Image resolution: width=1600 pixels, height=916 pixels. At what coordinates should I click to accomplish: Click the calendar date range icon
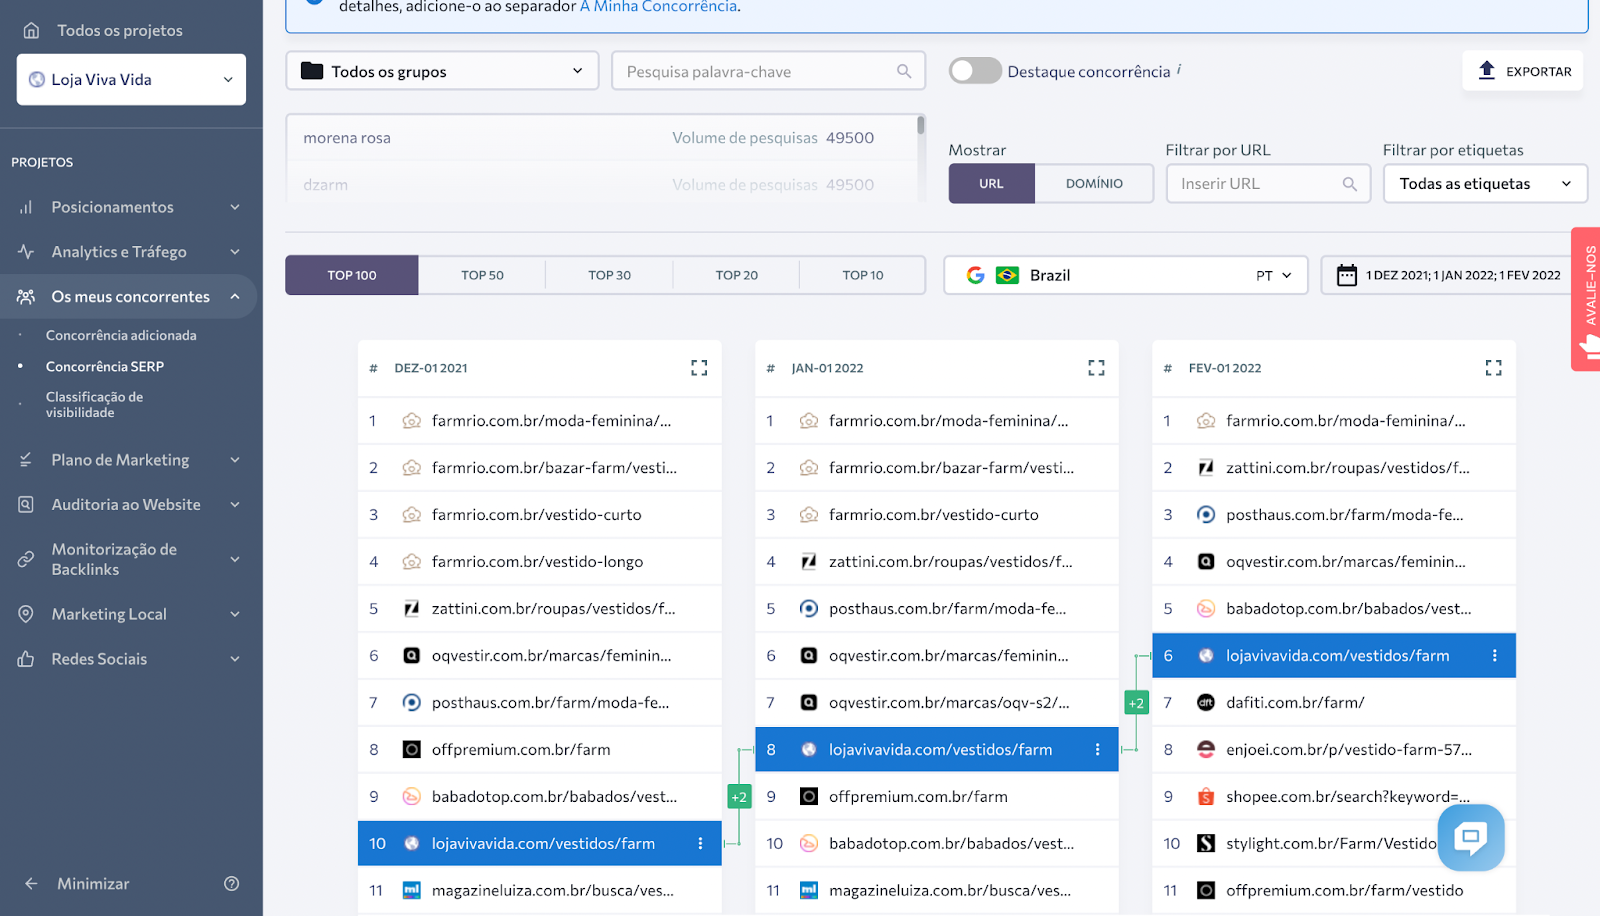point(1347,275)
